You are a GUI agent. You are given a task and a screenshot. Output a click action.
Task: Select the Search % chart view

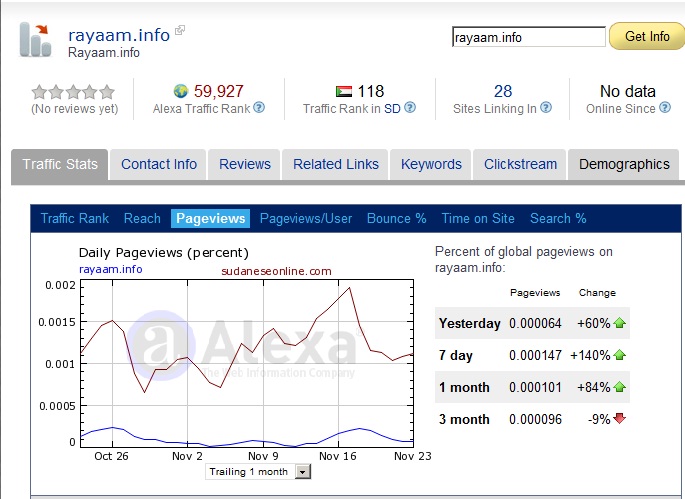558,218
